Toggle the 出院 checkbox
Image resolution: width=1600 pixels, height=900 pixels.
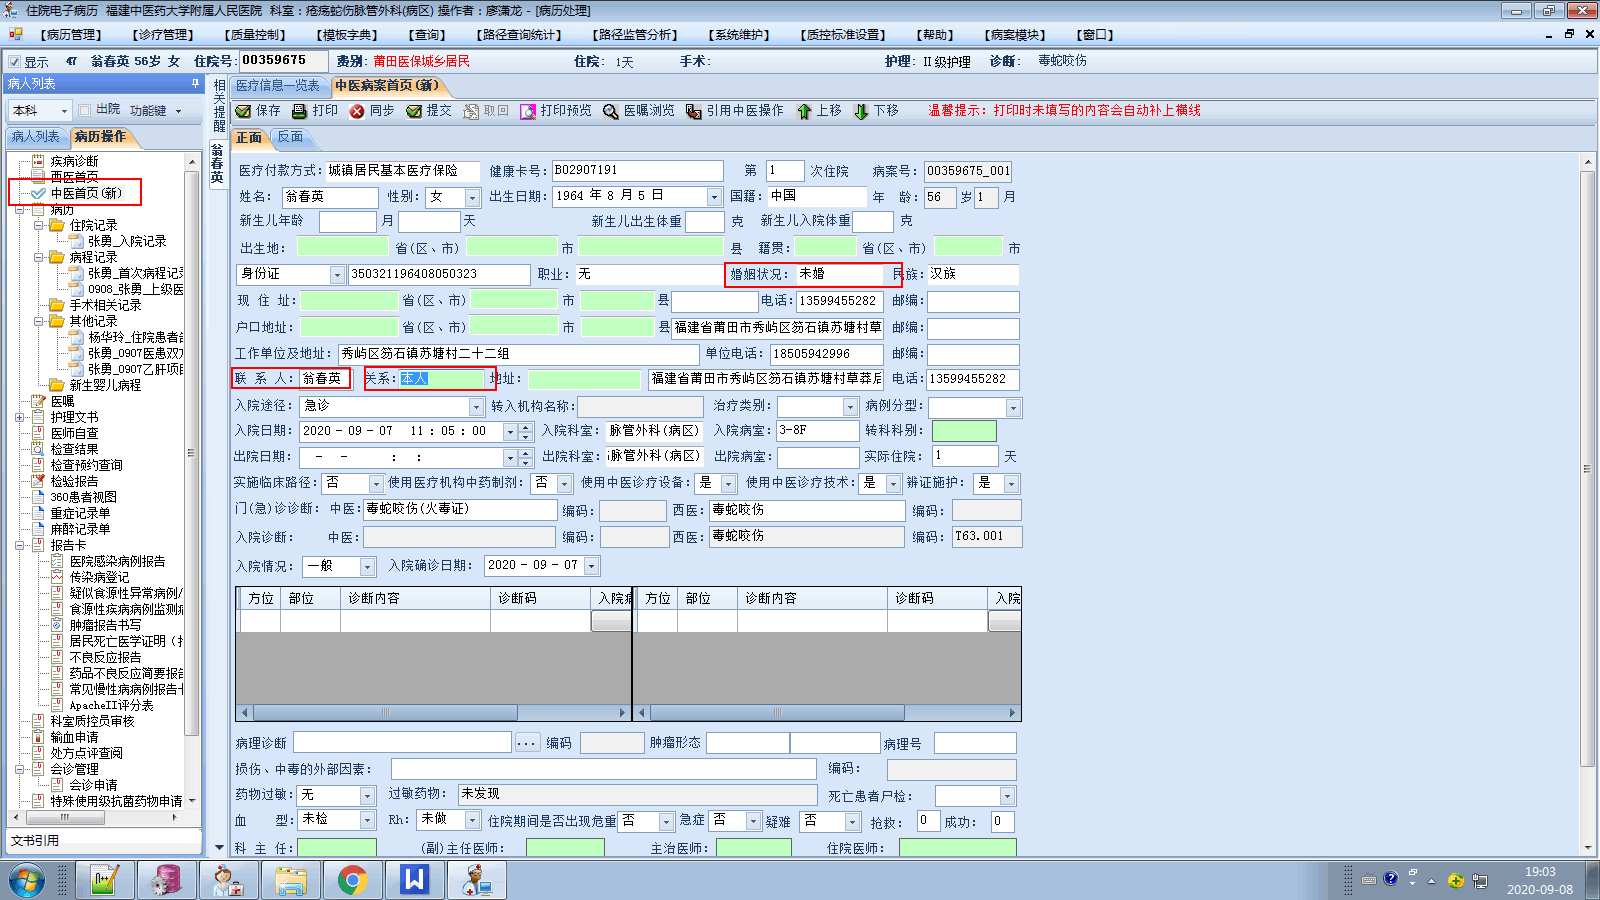(85, 110)
